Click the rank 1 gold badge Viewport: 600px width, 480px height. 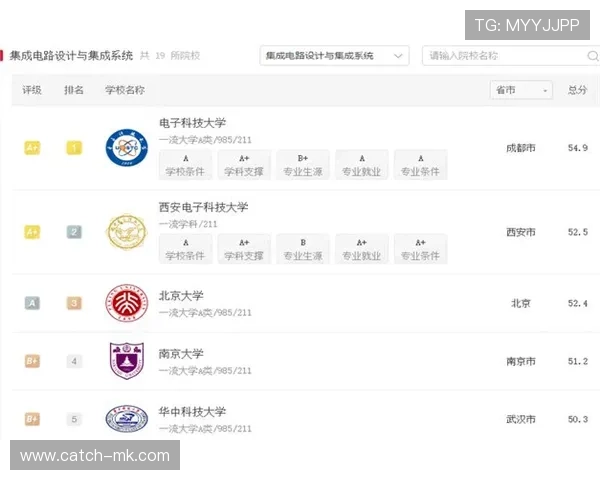coord(74,148)
